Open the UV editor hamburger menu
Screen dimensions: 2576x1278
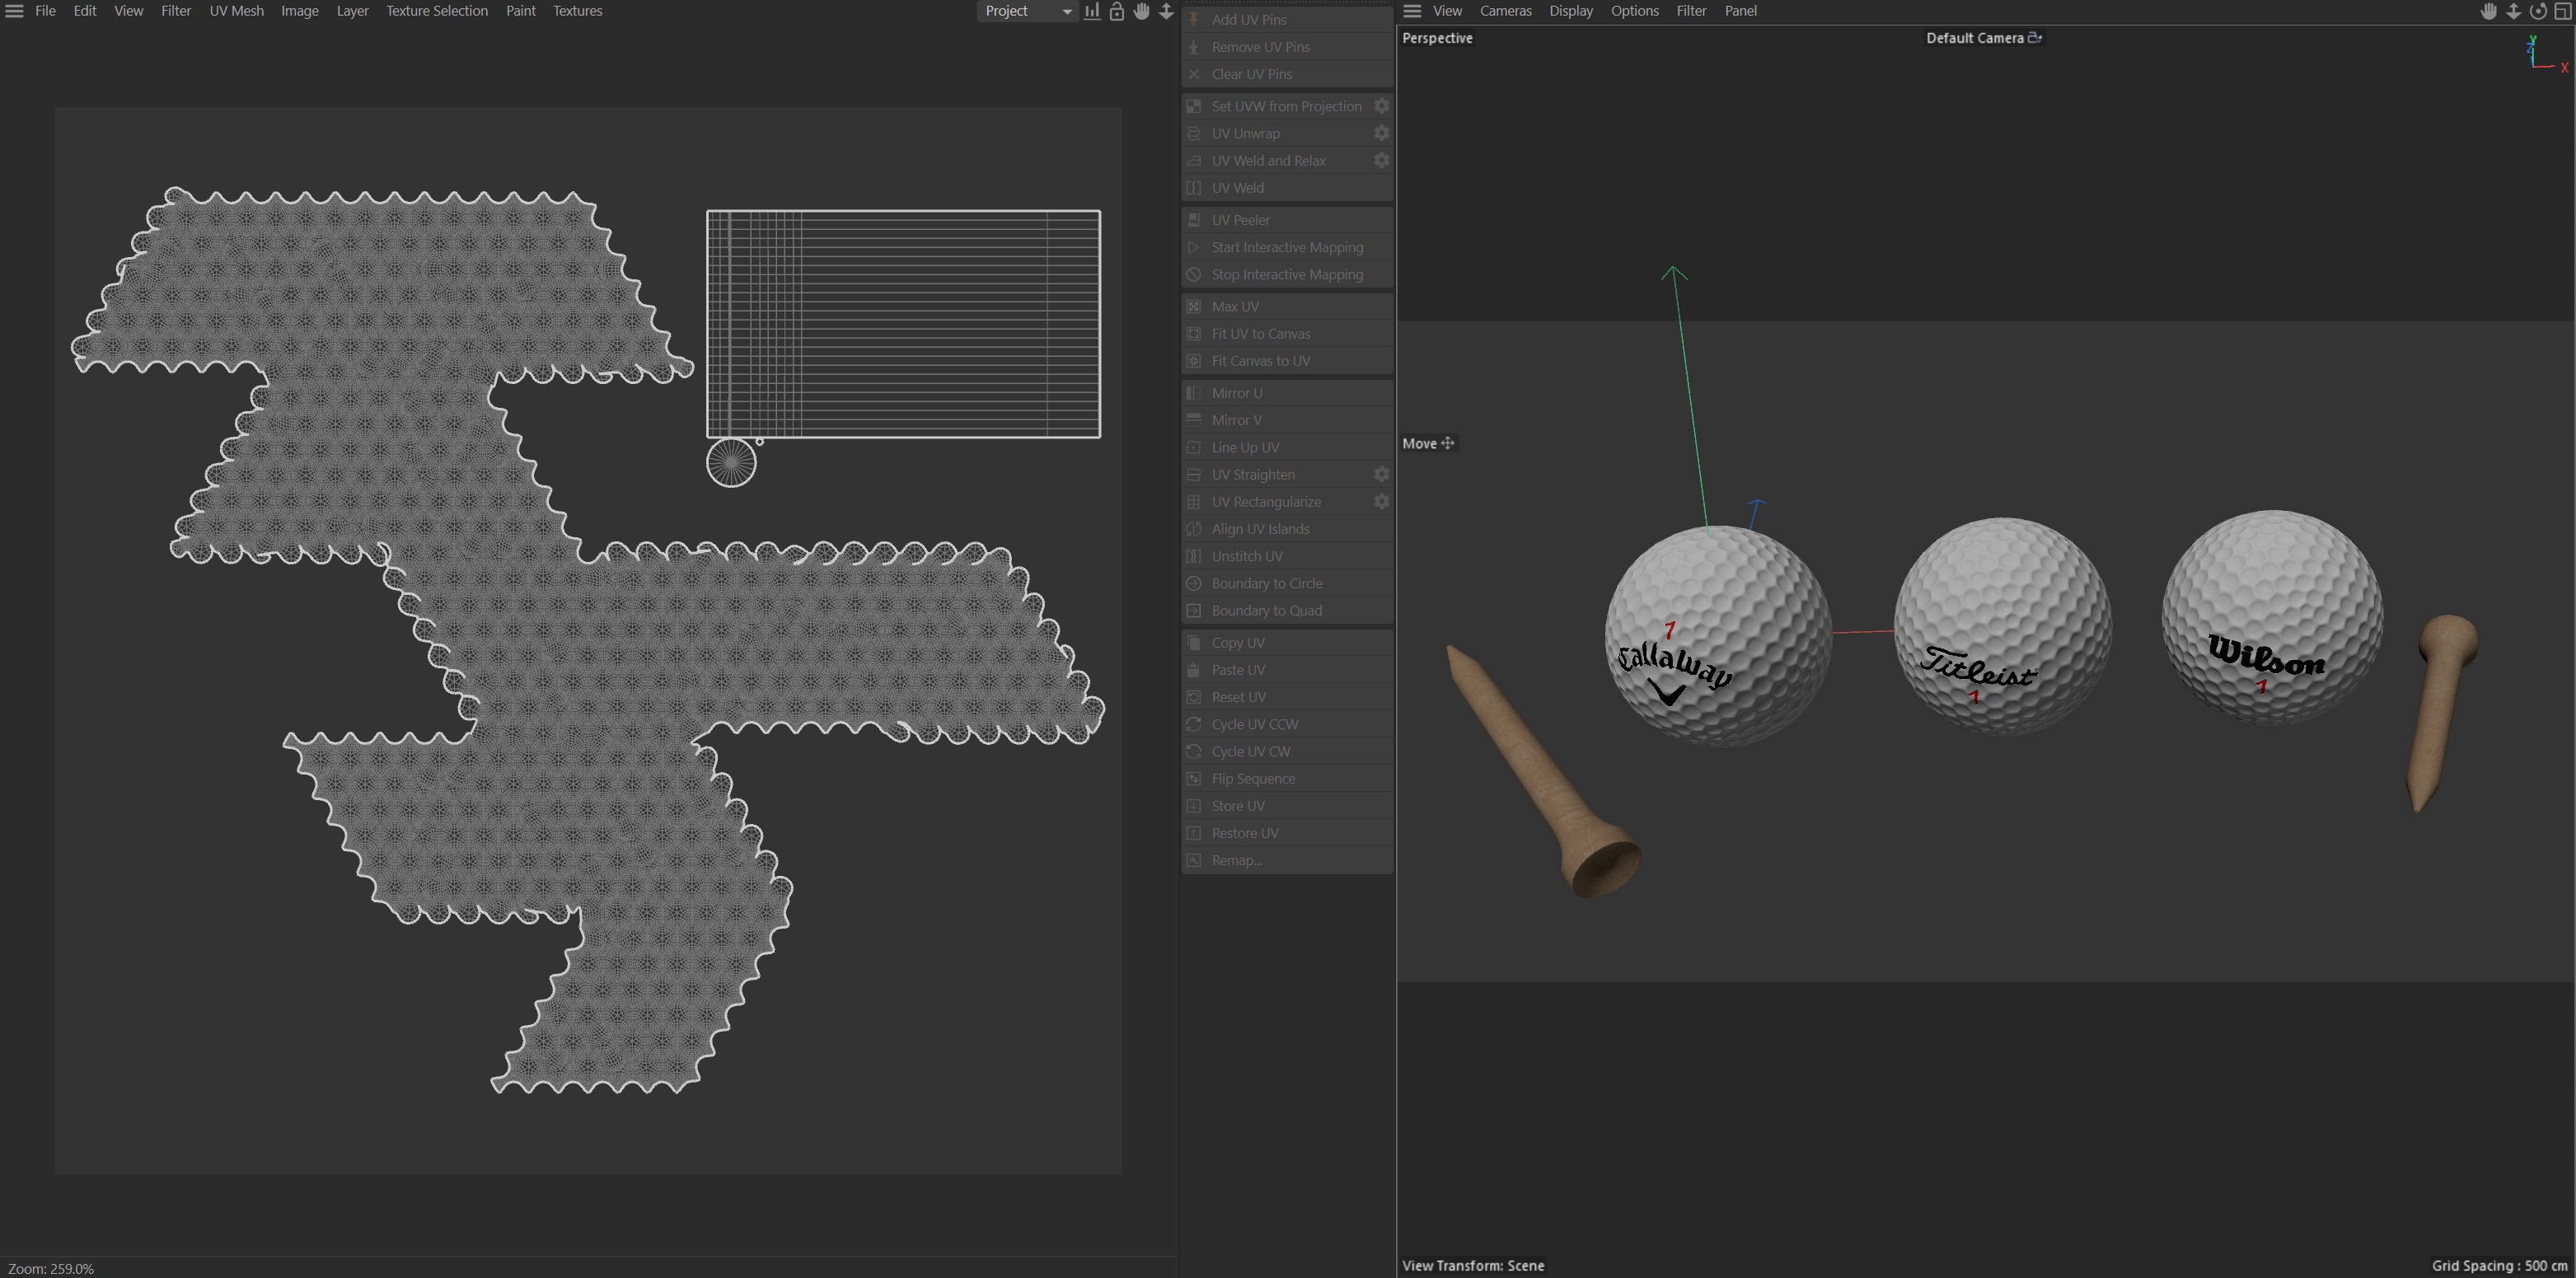click(x=14, y=11)
